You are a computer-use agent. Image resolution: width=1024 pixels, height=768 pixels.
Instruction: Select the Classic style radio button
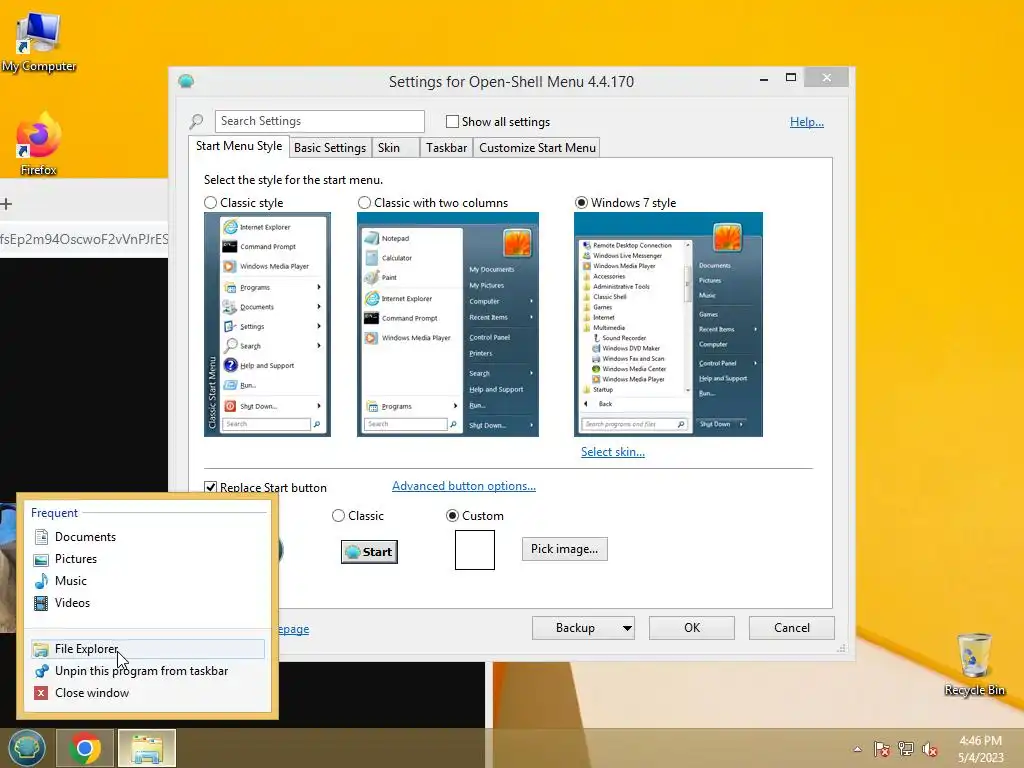point(210,203)
